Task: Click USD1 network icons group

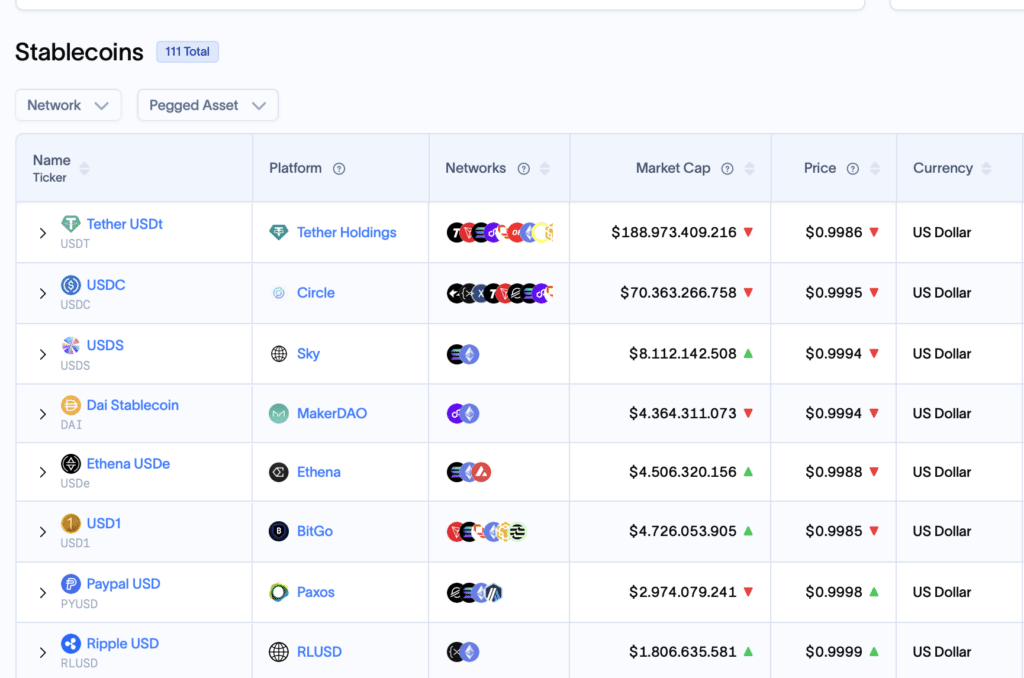Action: click(487, 532)
